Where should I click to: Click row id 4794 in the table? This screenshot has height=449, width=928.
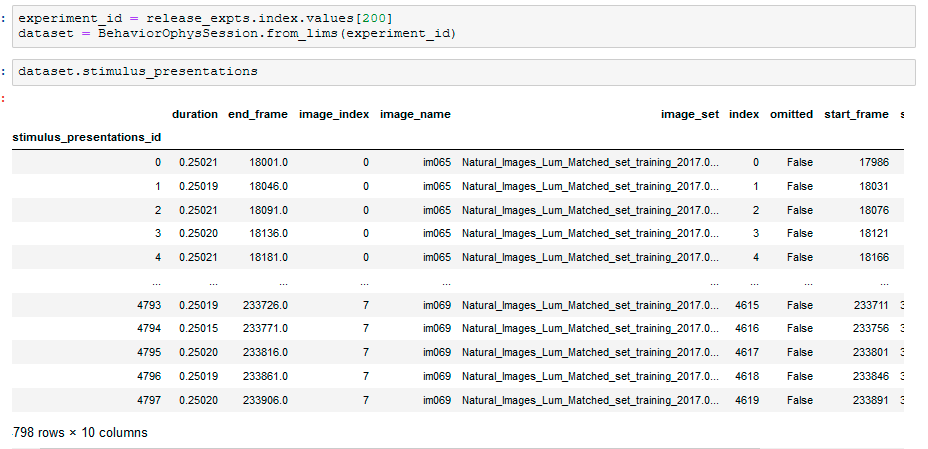tap(148, 328)
